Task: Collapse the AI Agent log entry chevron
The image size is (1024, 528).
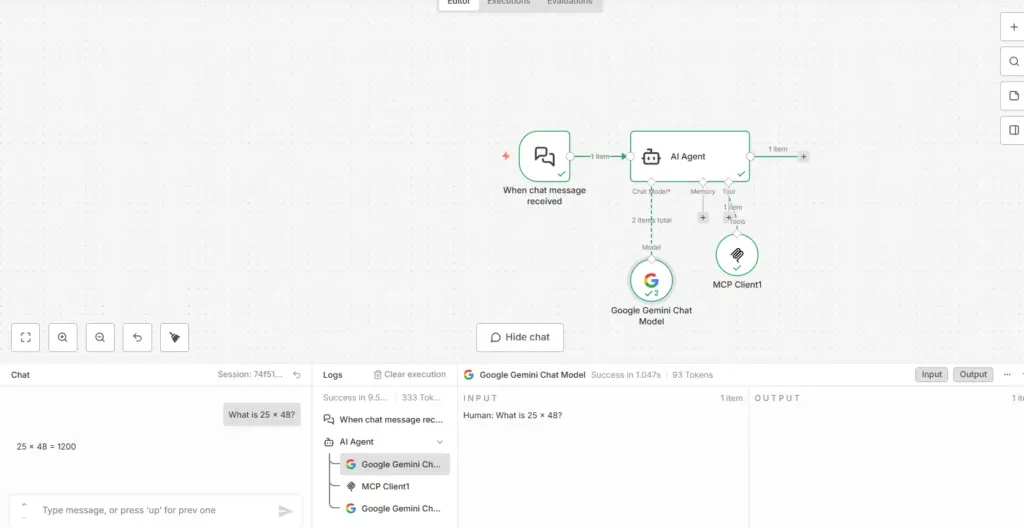Action: (440, 442)
